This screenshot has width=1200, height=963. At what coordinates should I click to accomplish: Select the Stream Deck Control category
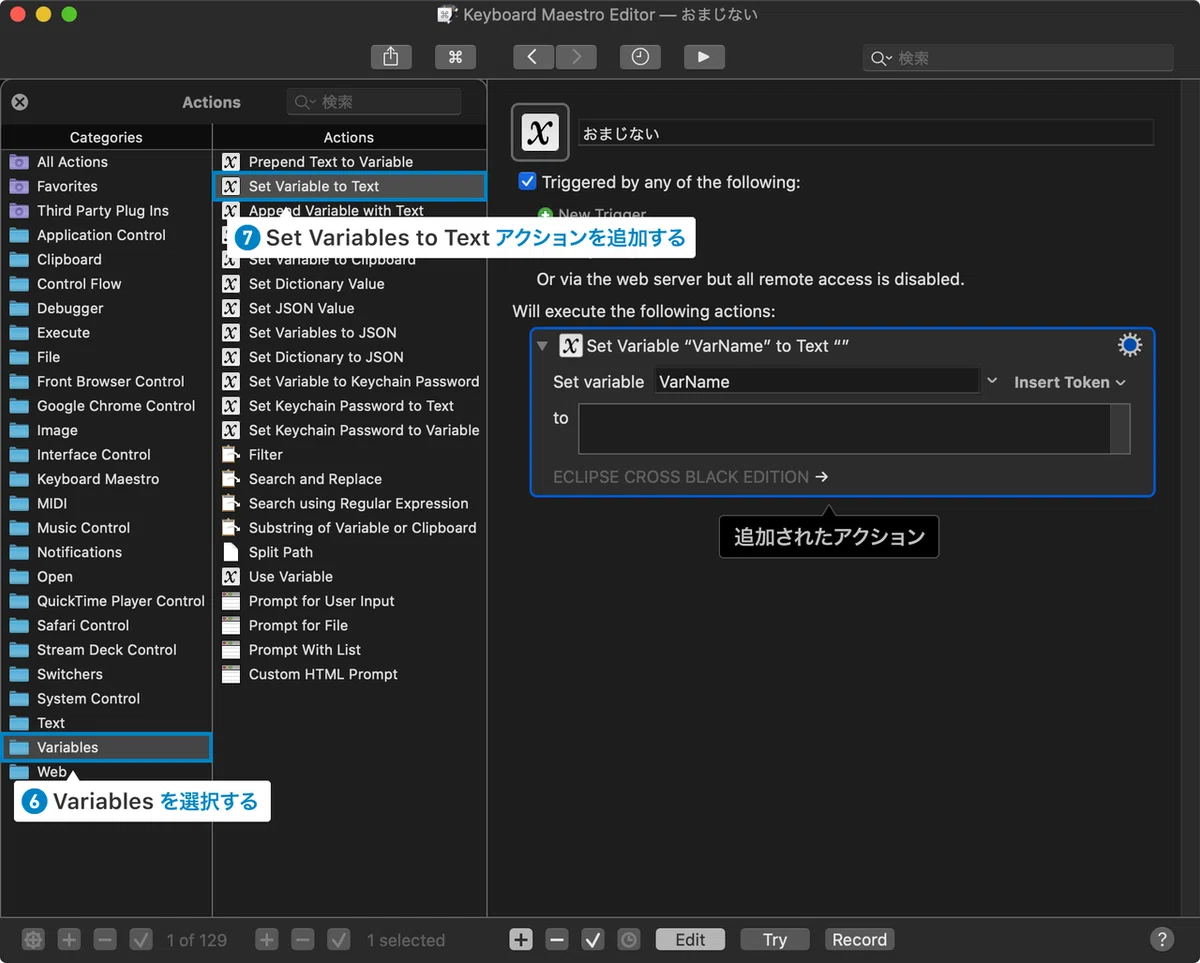106,650
